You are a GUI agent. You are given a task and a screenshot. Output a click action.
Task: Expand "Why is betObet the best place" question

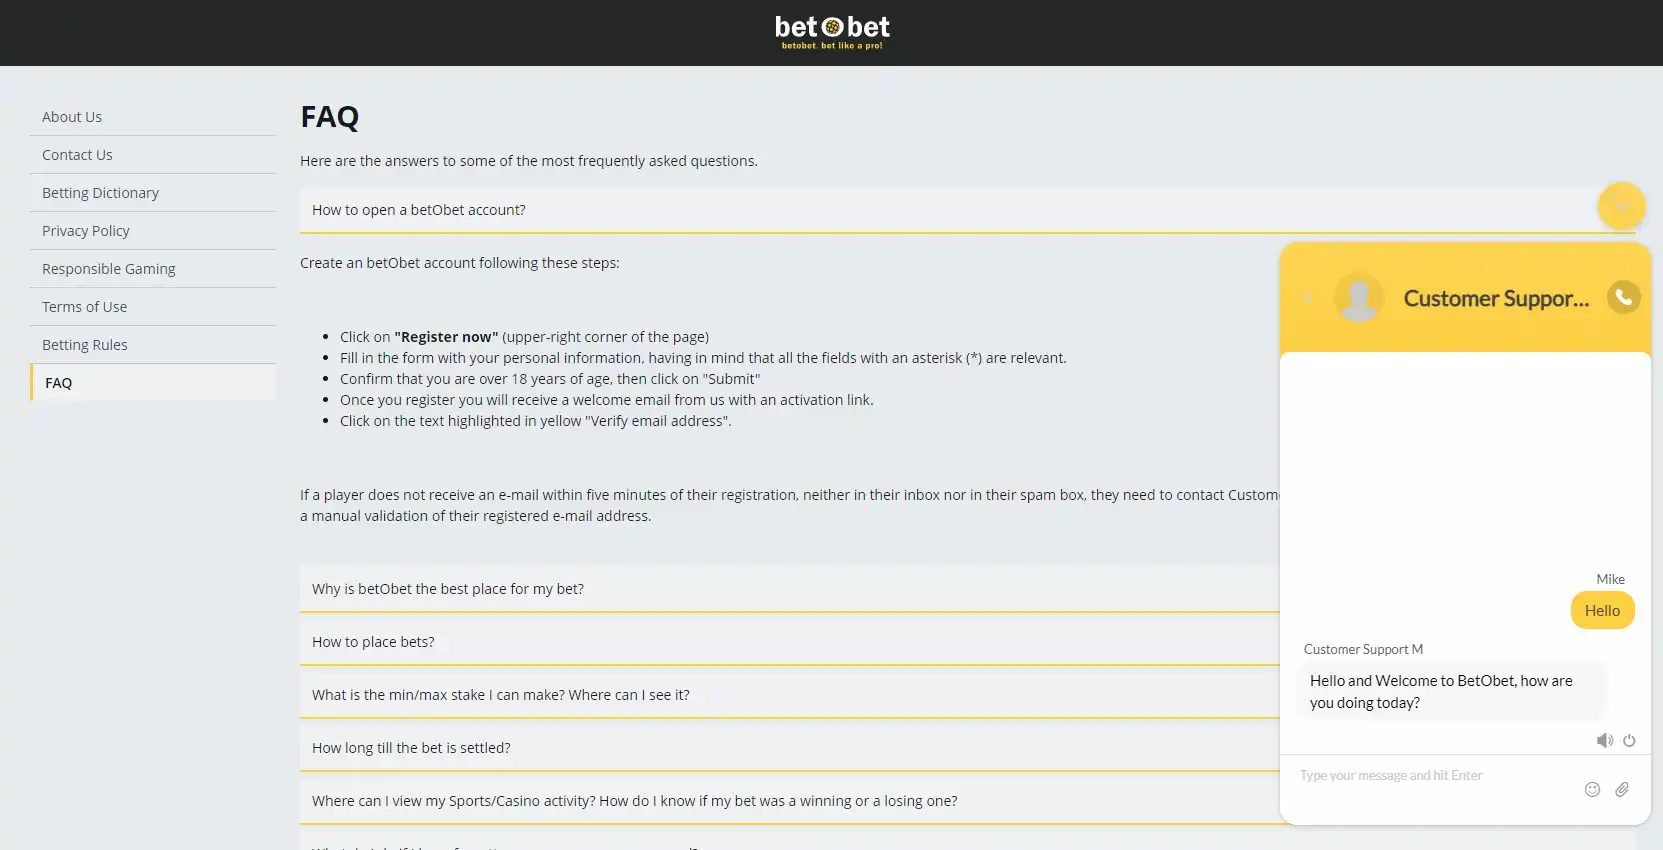coord(448,589)
